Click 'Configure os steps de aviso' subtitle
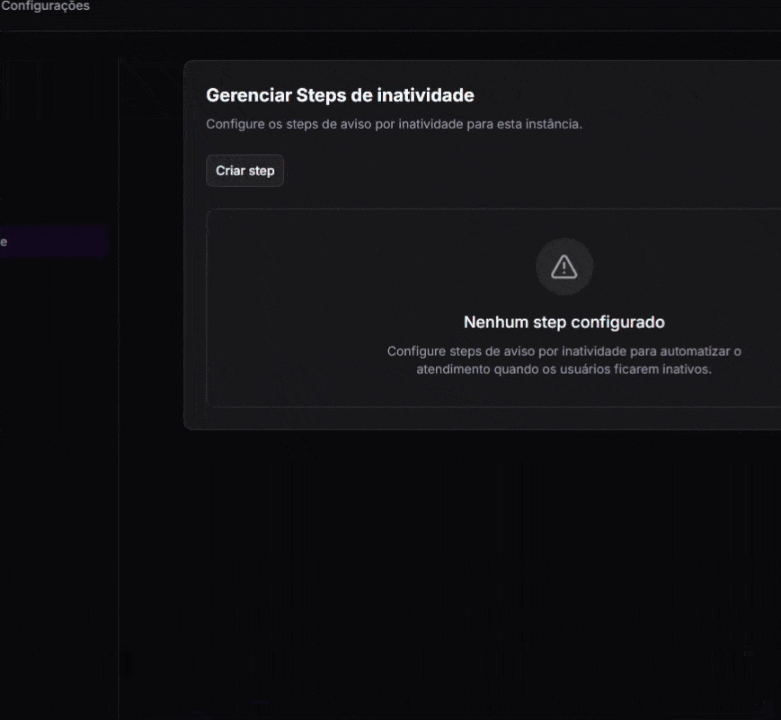 [394, 124]
